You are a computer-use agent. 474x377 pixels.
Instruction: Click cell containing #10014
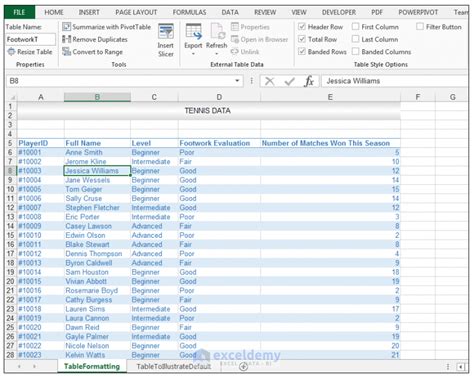(x=40, y=272)
